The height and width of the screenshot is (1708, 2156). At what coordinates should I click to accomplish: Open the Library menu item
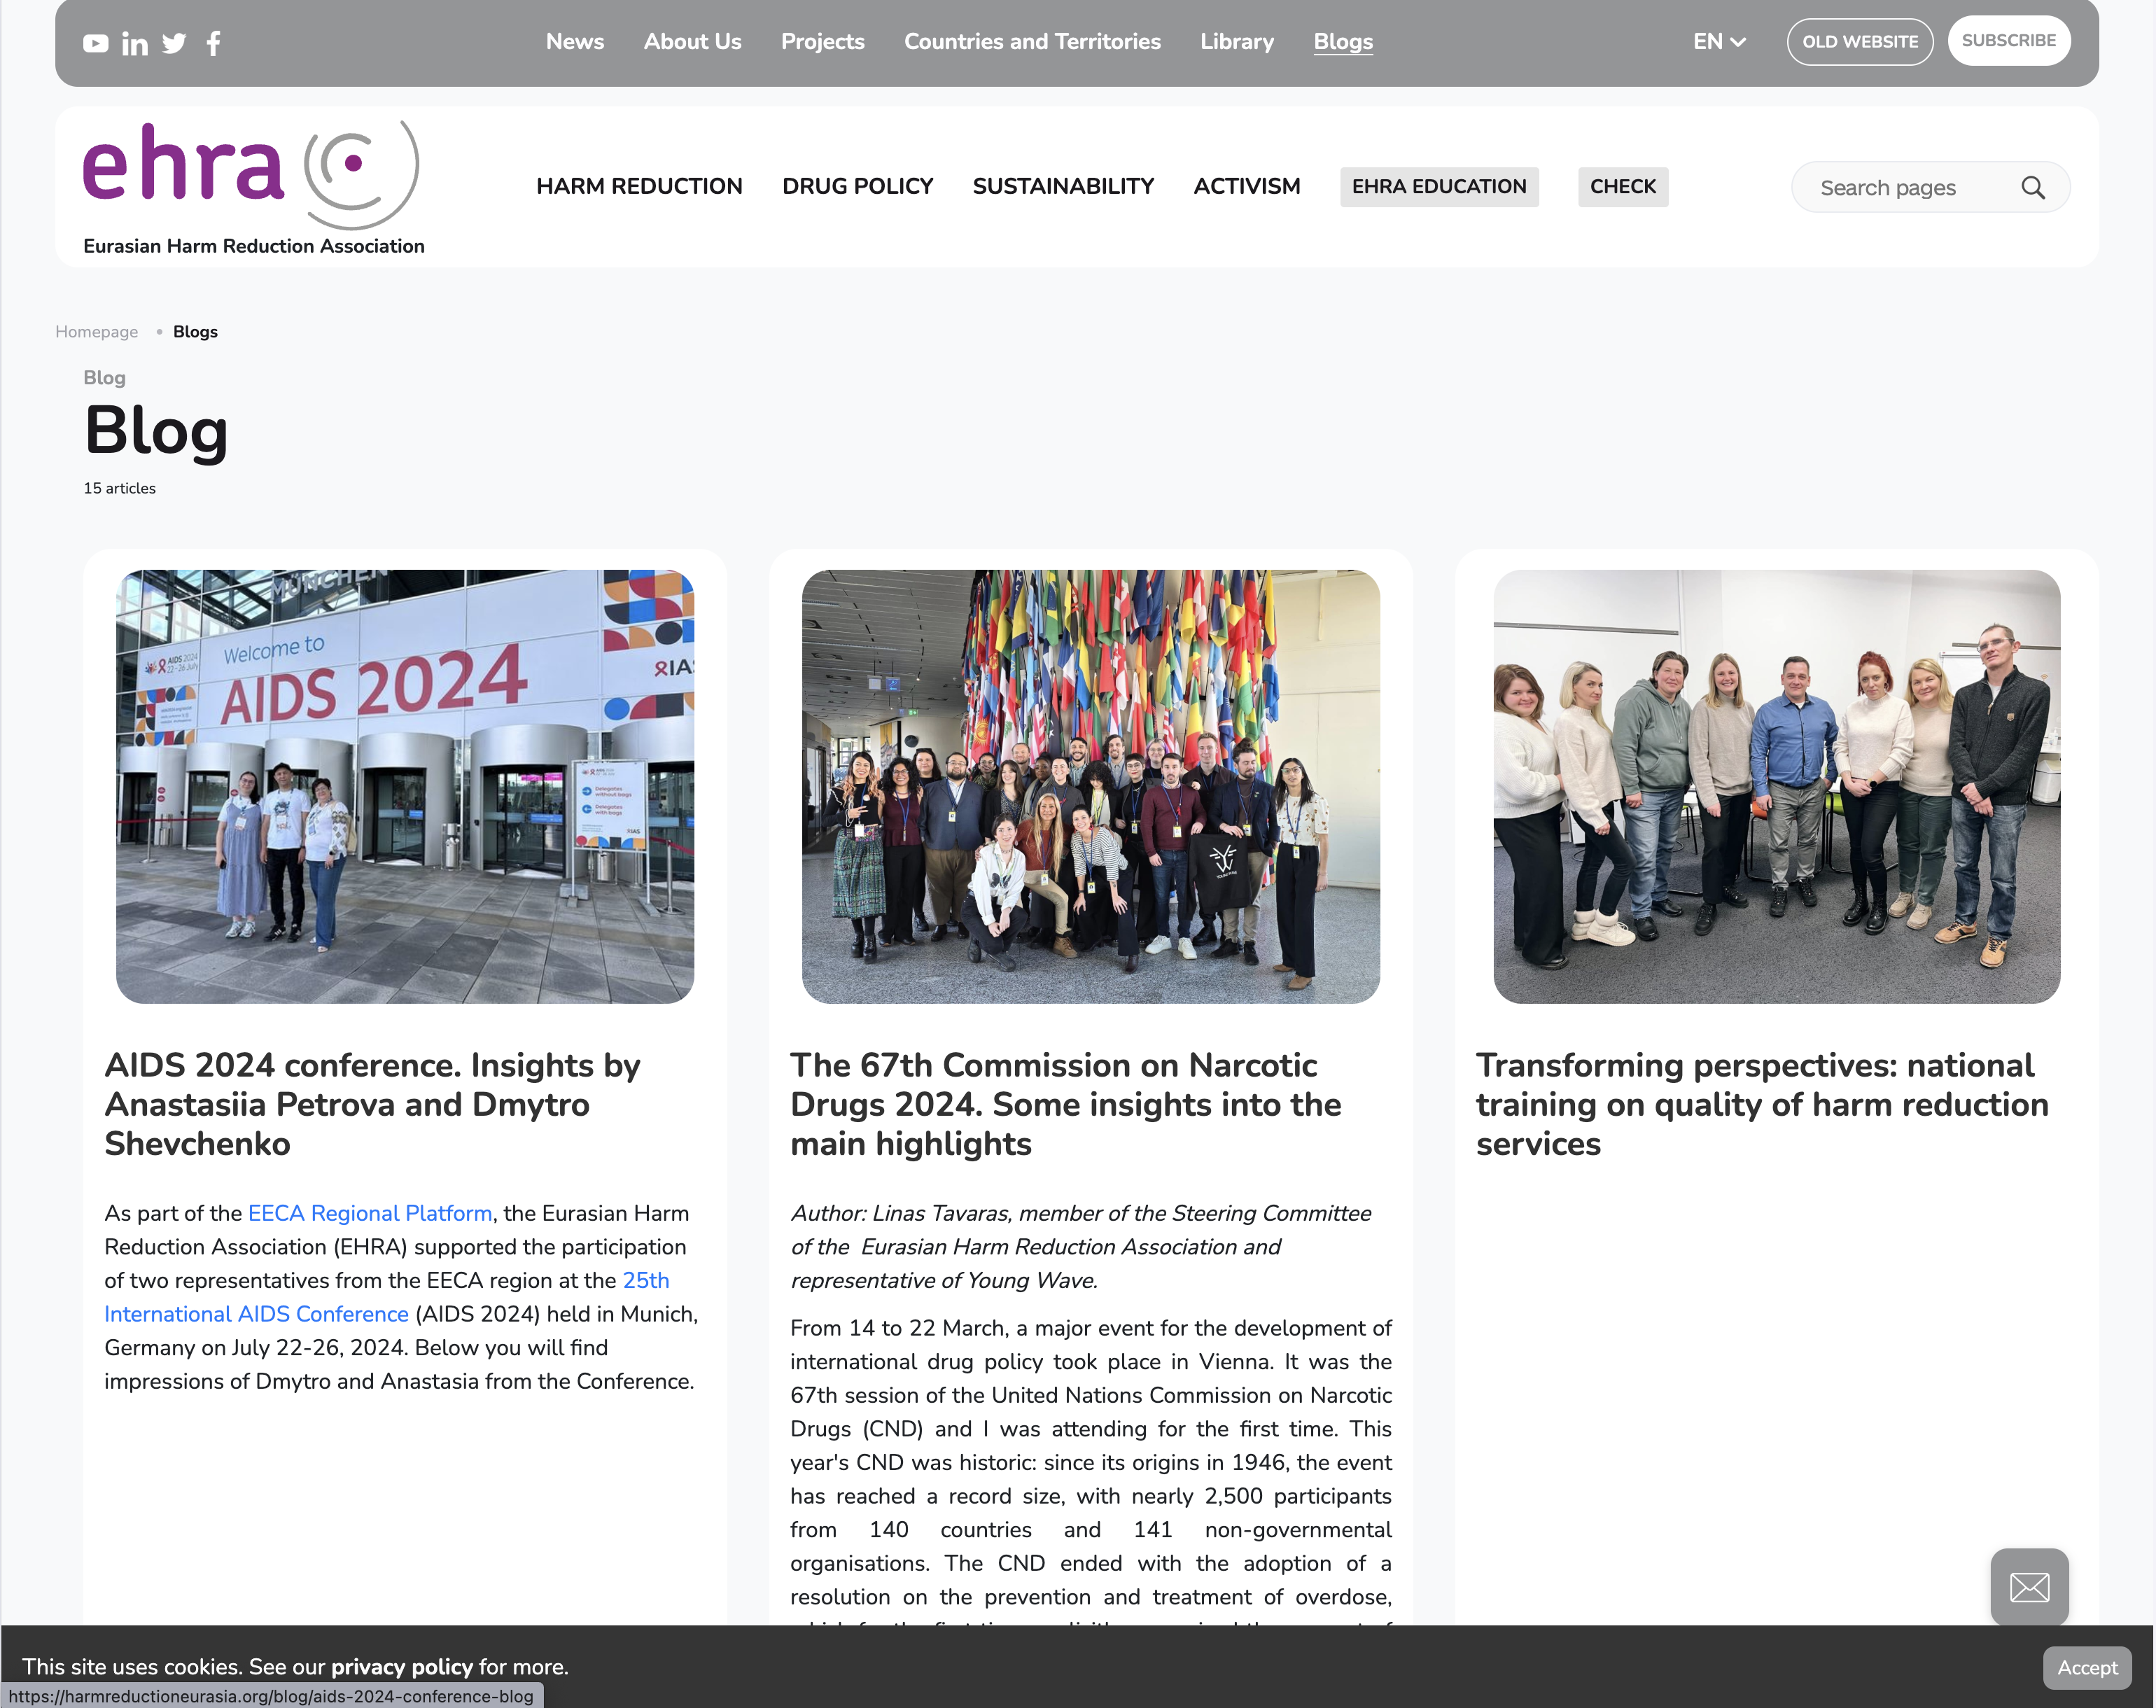pos(1237,42)
